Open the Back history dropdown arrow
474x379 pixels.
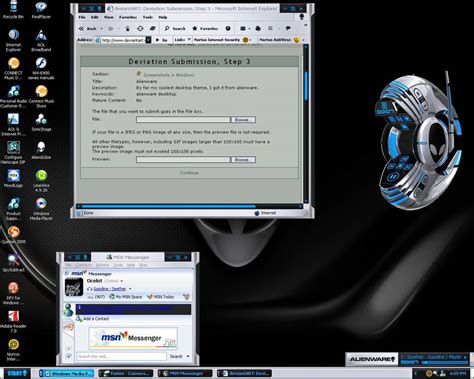coord(102,29)
